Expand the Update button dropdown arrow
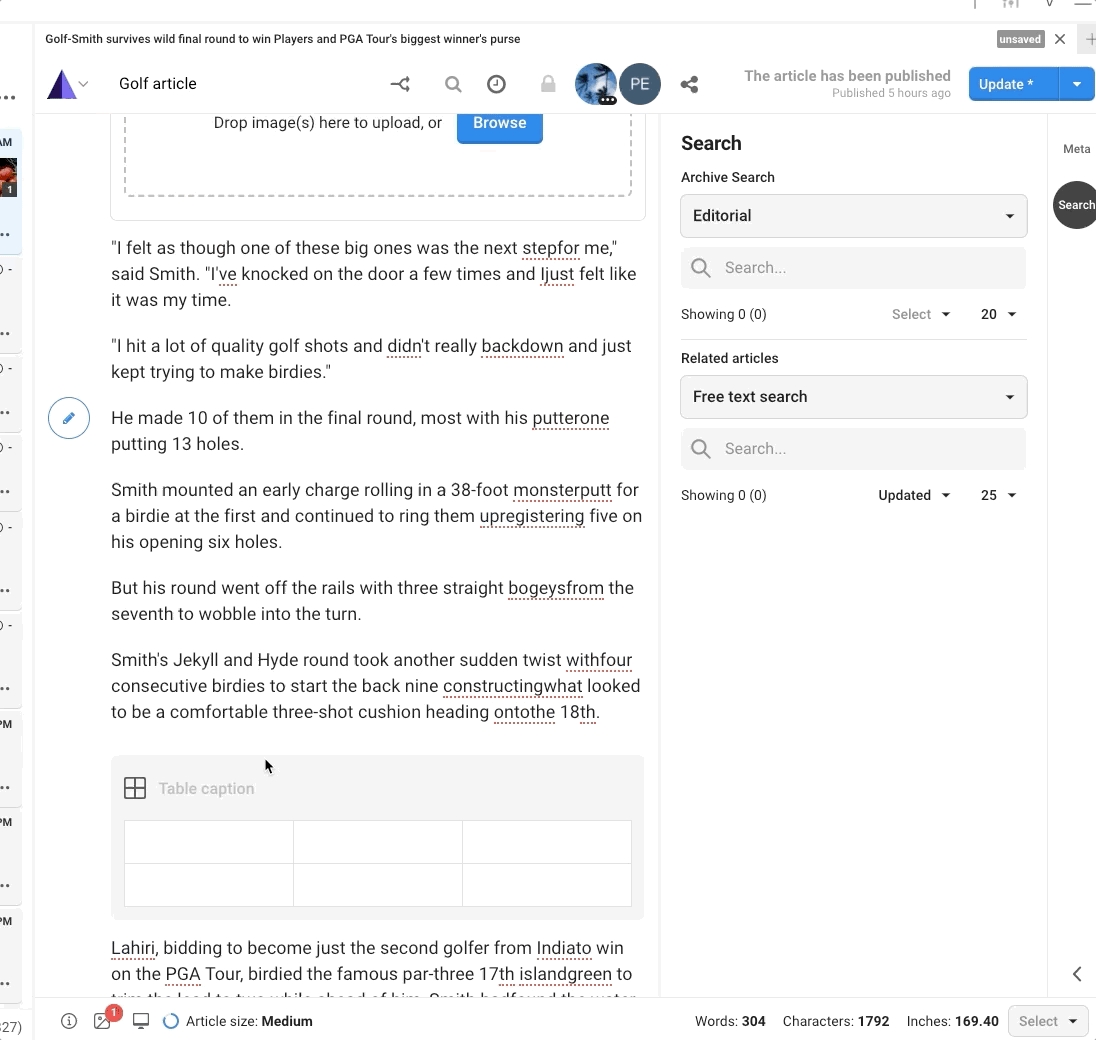Image resolution: width=1096 pixels, height=1040 pixels. pos(1076,85)
